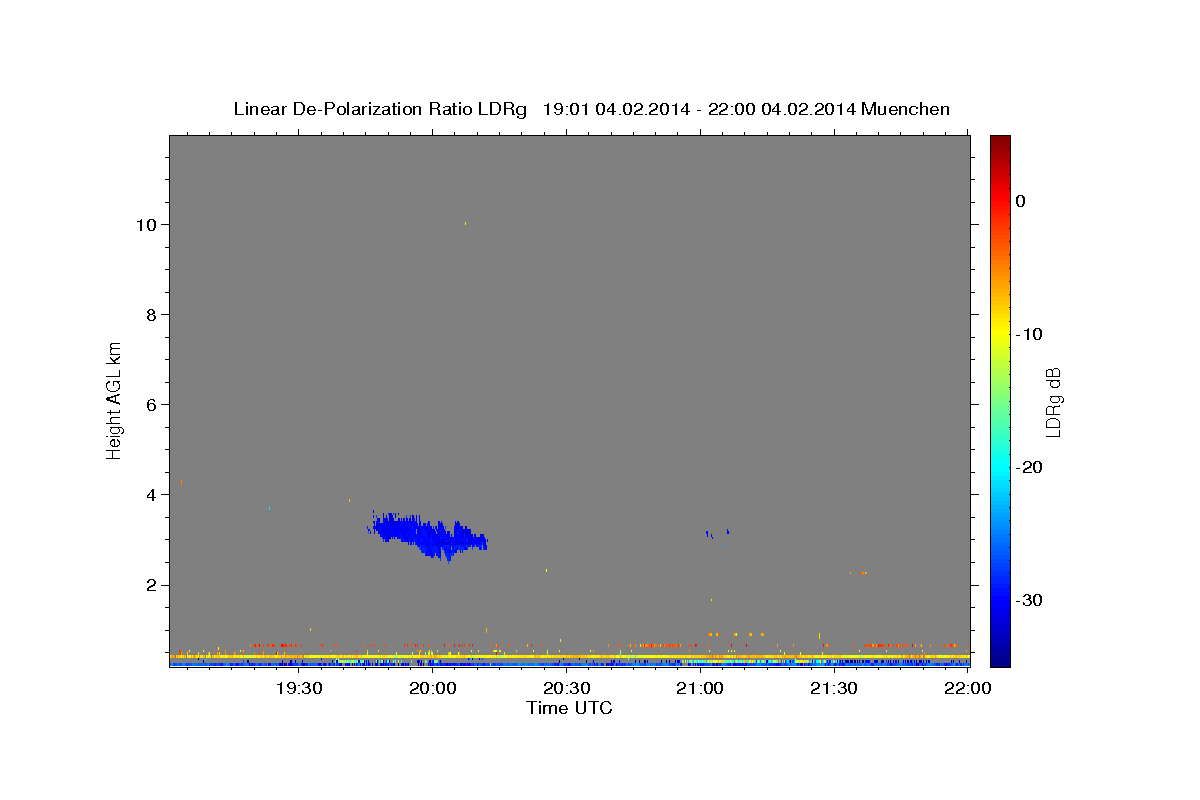The height and width of the screenshot is (800, 1200).
Task: Click the plot title 'Linear De-Polarization Ratio LDRg'
Action: click(380, 109)
